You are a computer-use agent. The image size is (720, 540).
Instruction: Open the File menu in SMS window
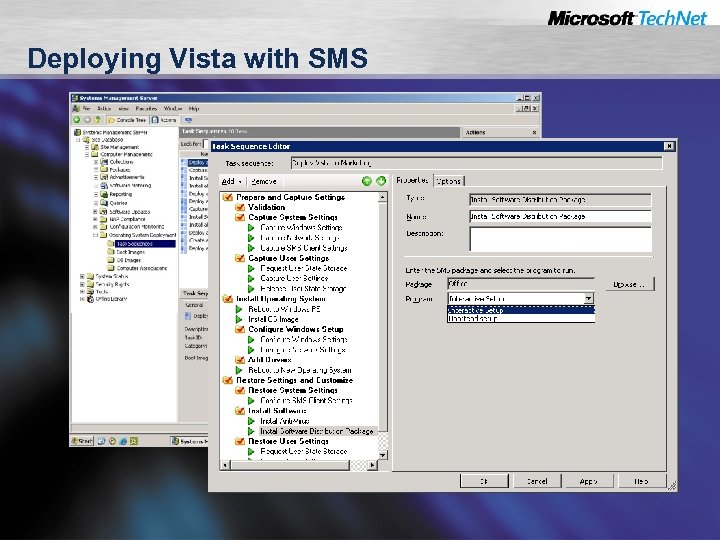(86, 109)
